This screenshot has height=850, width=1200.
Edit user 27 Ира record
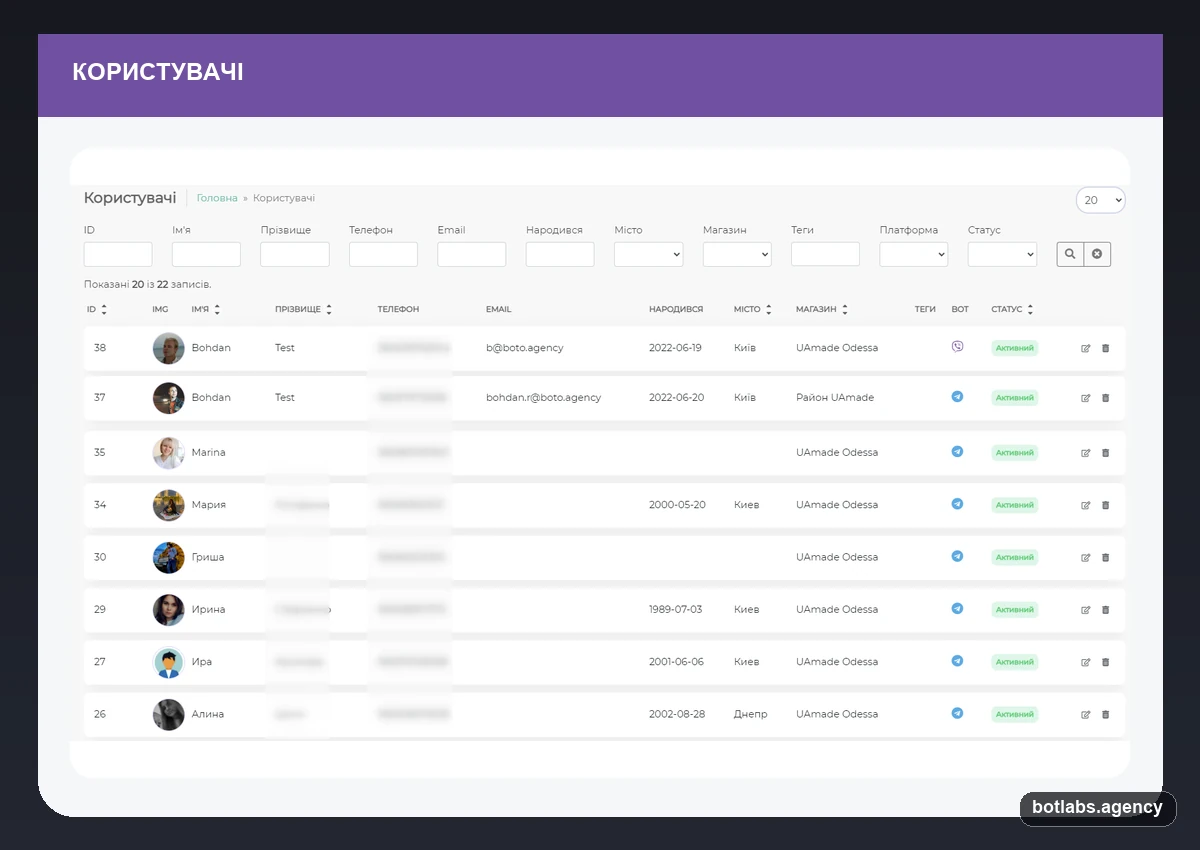(1086, 662)
